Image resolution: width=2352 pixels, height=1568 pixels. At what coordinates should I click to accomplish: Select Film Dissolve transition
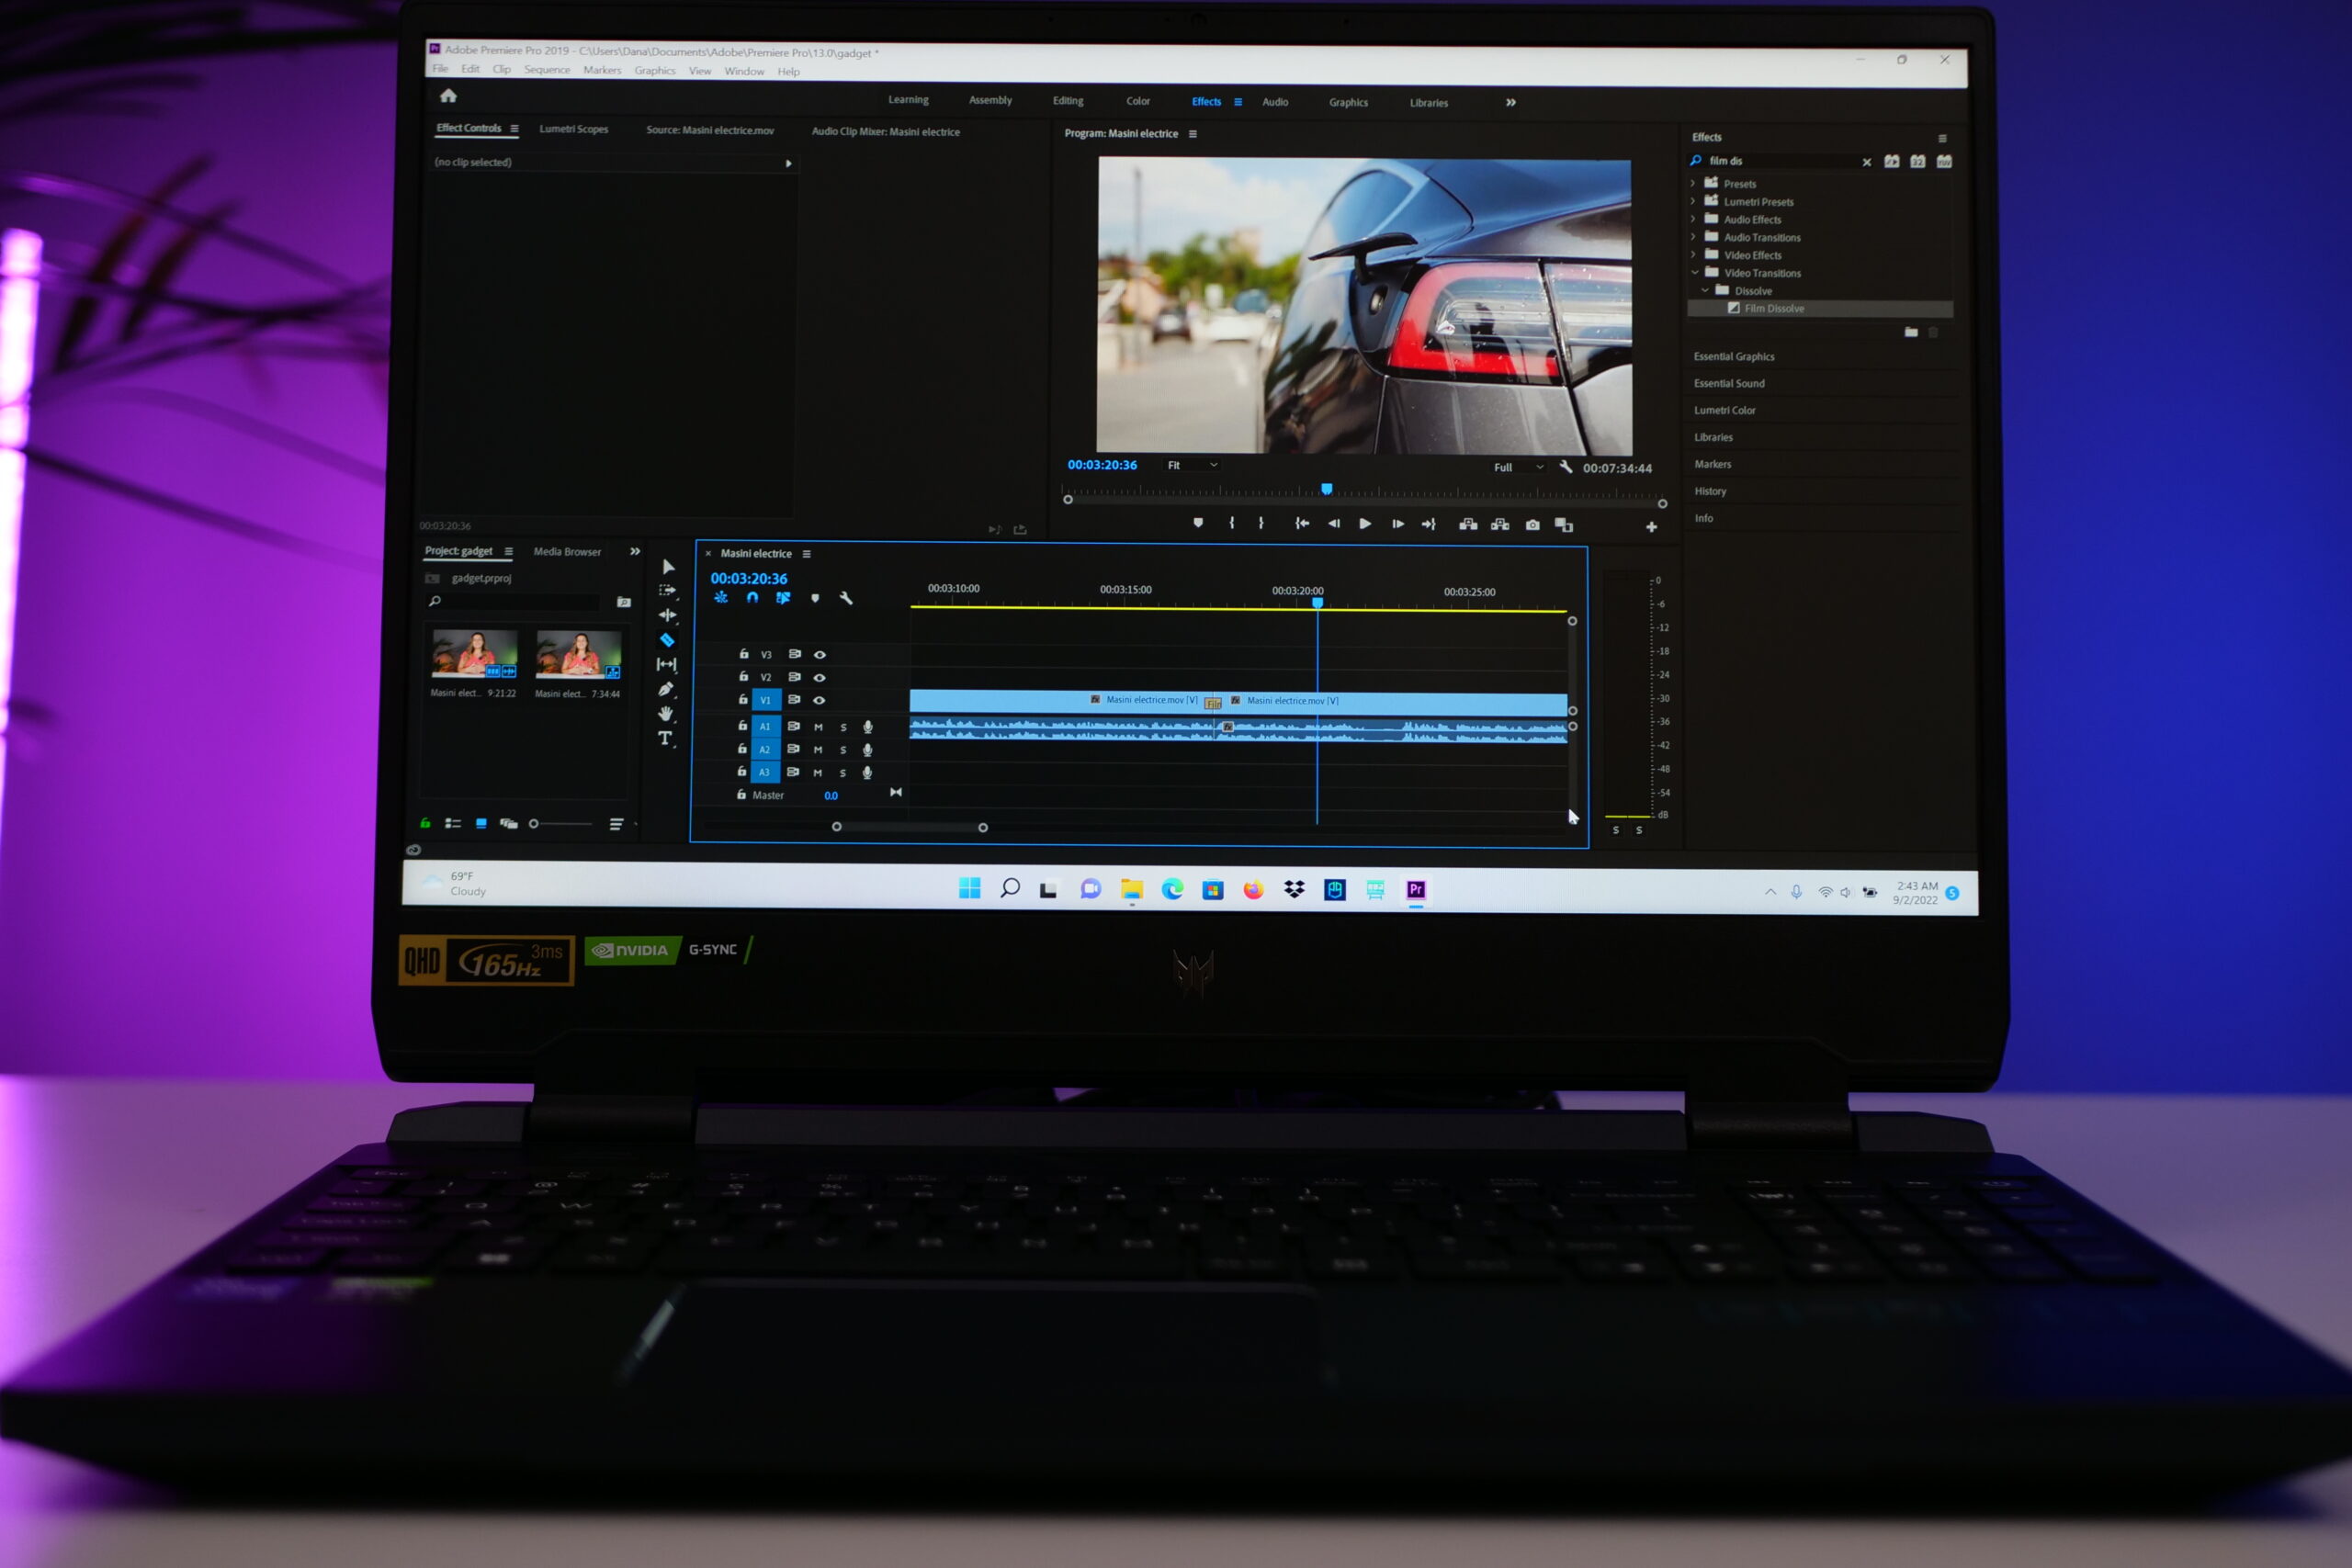tap(1774, 309)
